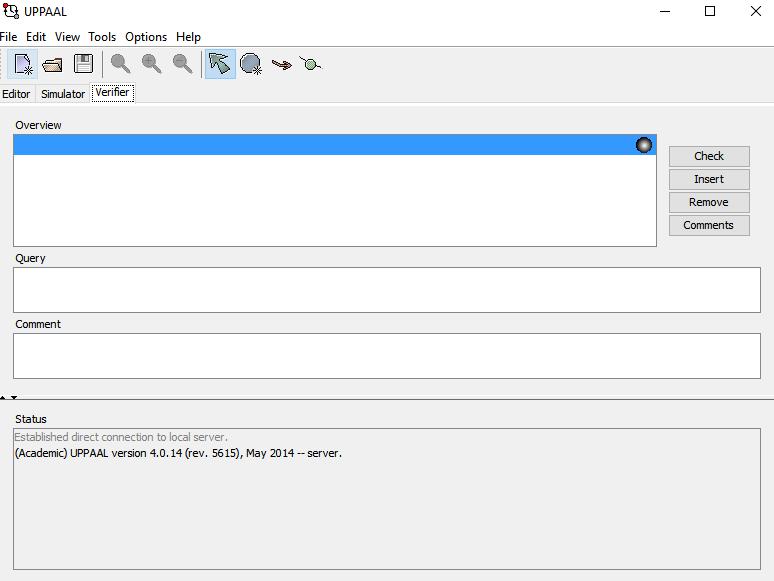Switch to the Simulator tab
This screenshot has width=774, height=581.
[x=63, y=94]
